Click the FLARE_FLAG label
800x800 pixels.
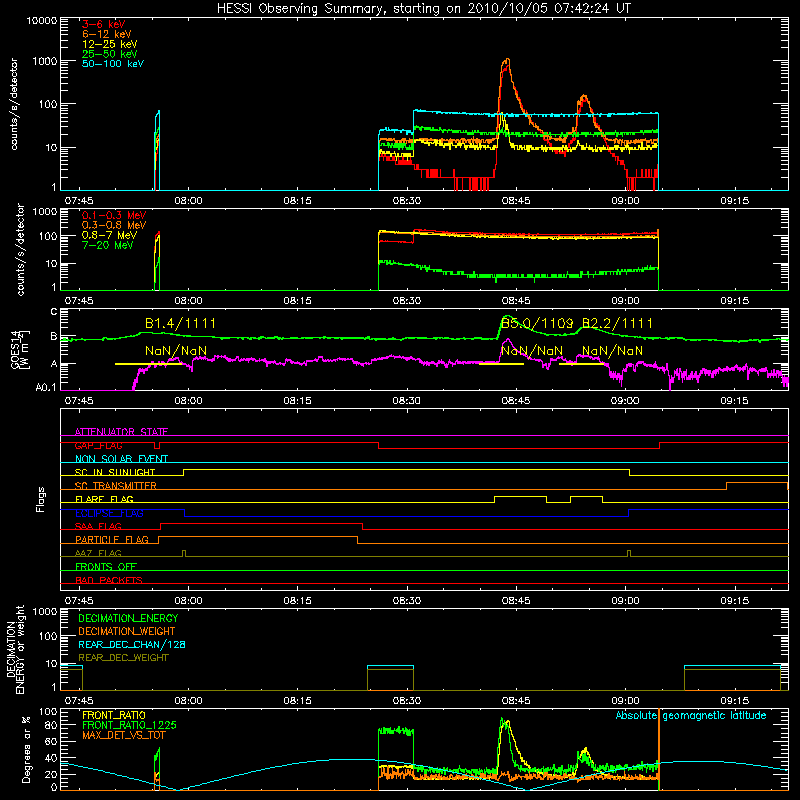(x=104, y=499)
